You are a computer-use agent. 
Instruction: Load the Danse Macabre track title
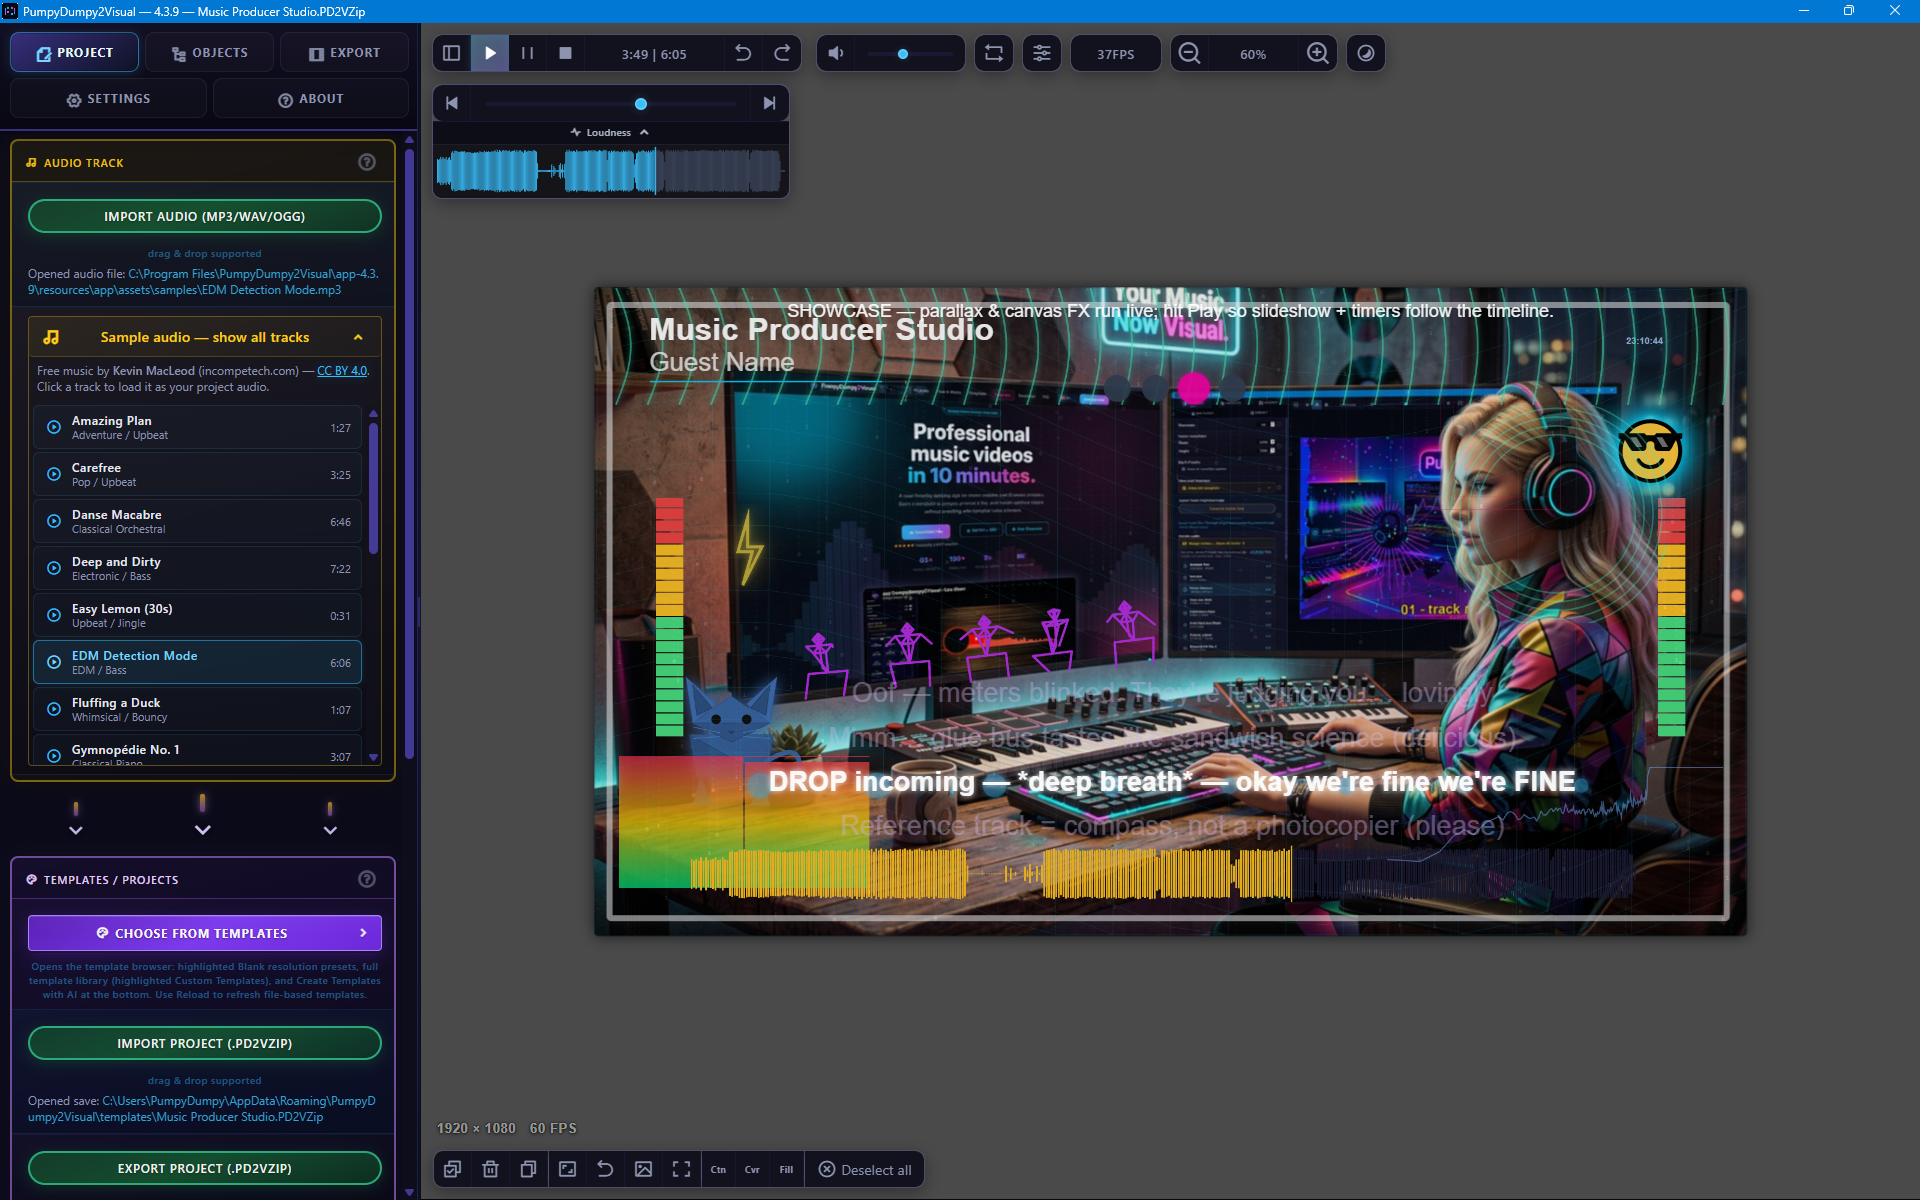(116, 515)
